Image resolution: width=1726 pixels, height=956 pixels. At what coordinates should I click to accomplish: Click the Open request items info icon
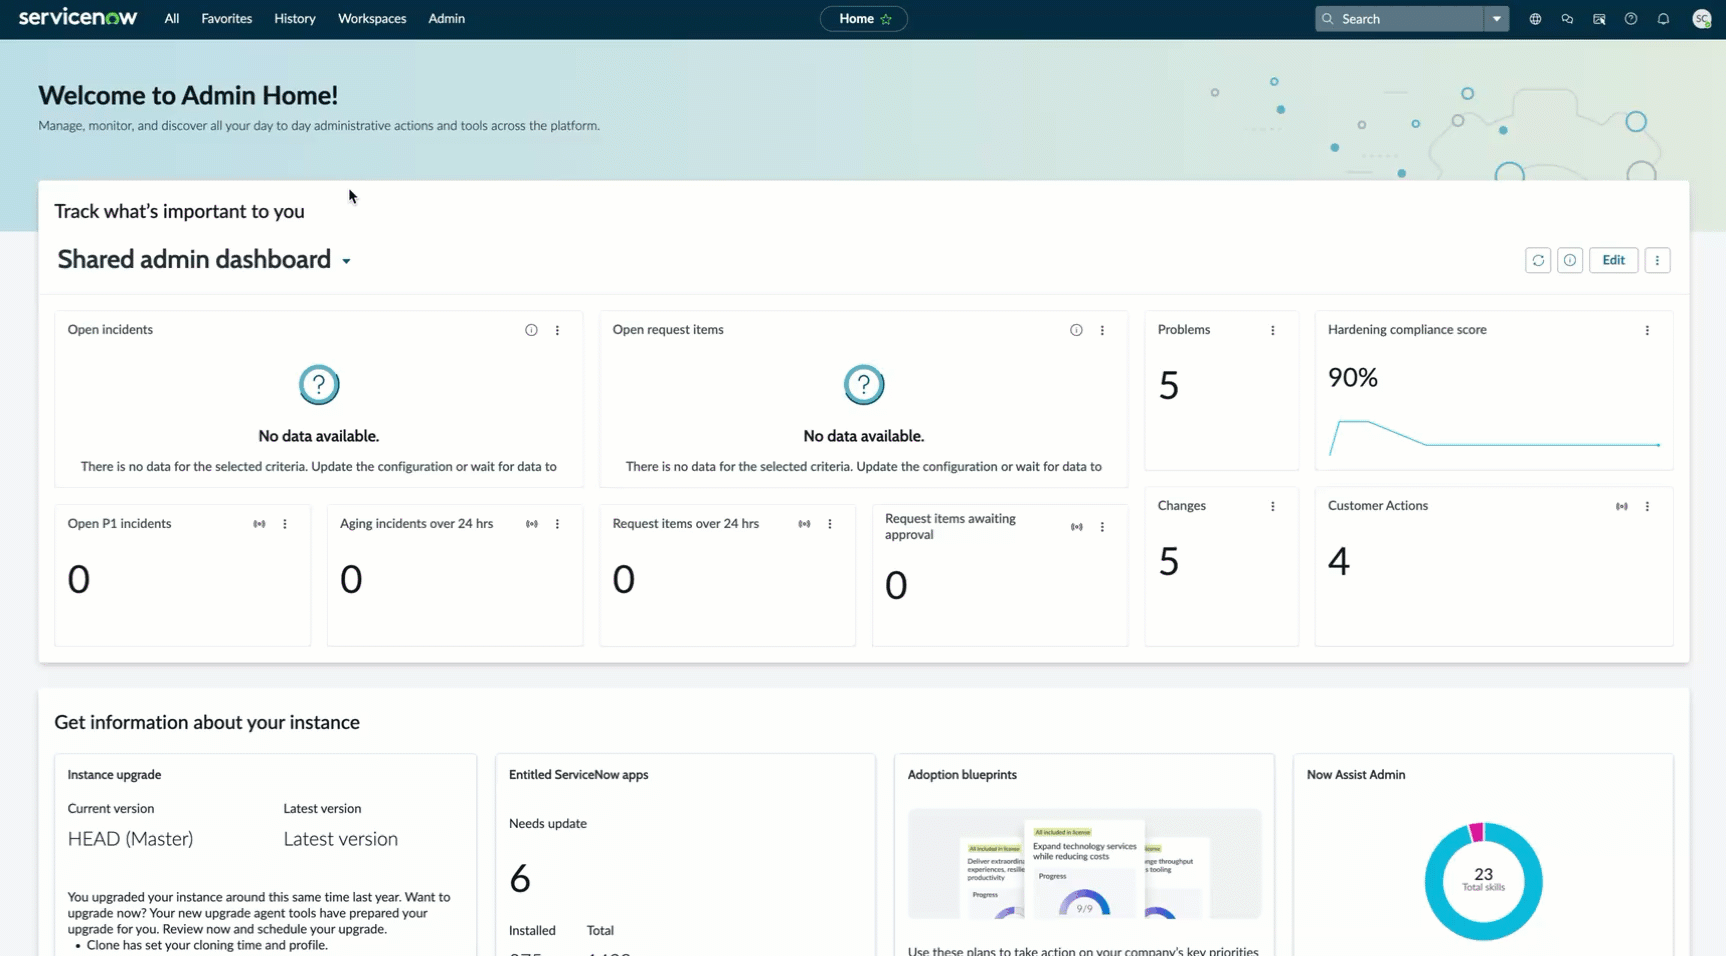[x=1076, y=330]
